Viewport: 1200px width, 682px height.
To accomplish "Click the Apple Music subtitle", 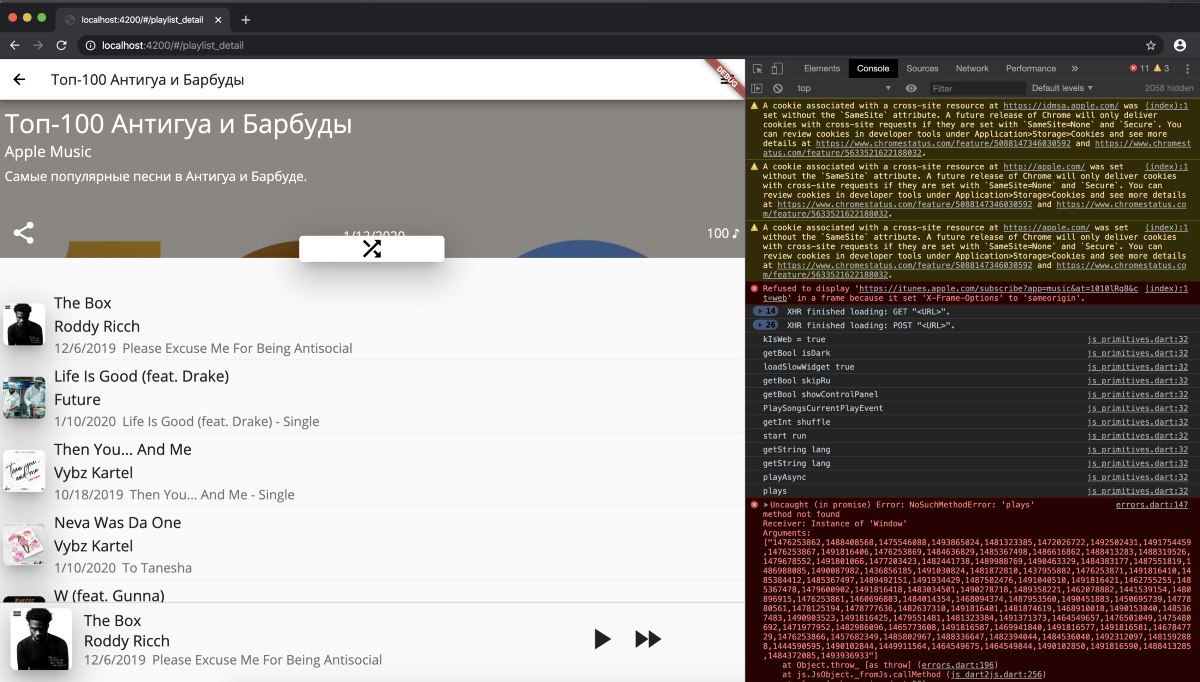I will click(x=48, y=152).
